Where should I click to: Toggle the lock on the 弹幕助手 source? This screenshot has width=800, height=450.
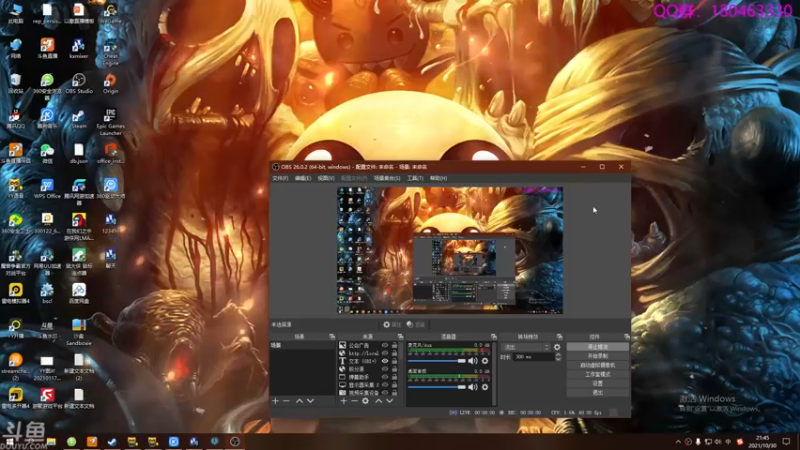click(x=394, y=377)
